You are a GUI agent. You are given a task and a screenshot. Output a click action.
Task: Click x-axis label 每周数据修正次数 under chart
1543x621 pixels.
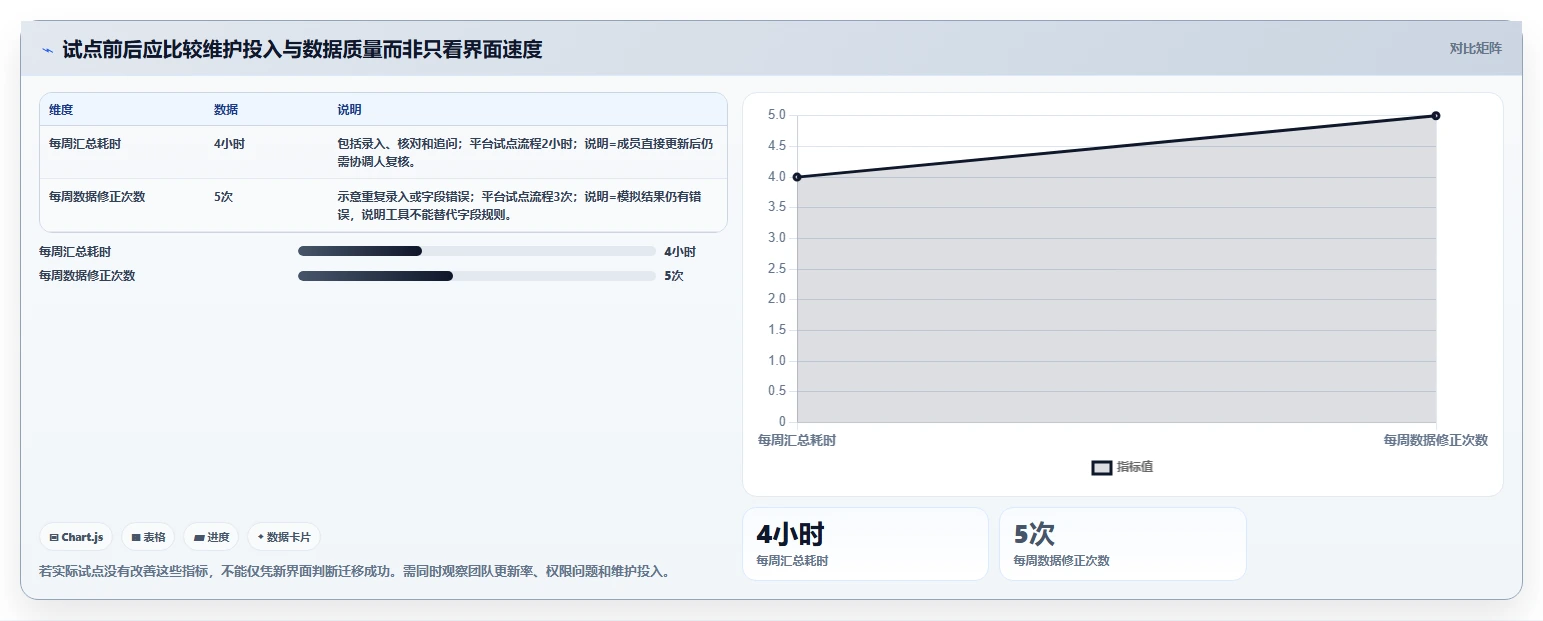pyautogui.click(x=1436, y=440)
